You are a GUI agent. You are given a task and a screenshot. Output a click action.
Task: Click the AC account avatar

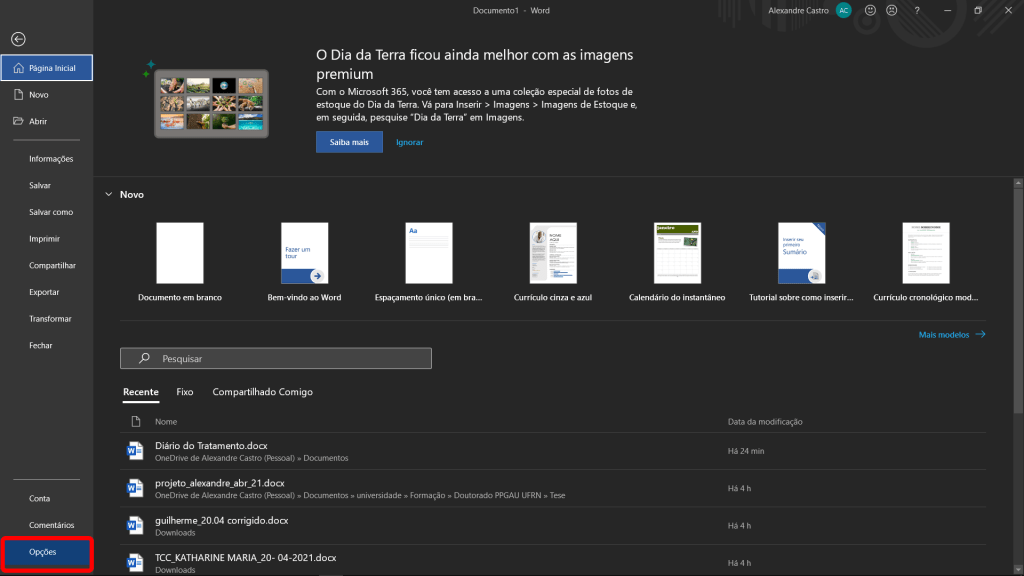843,10
